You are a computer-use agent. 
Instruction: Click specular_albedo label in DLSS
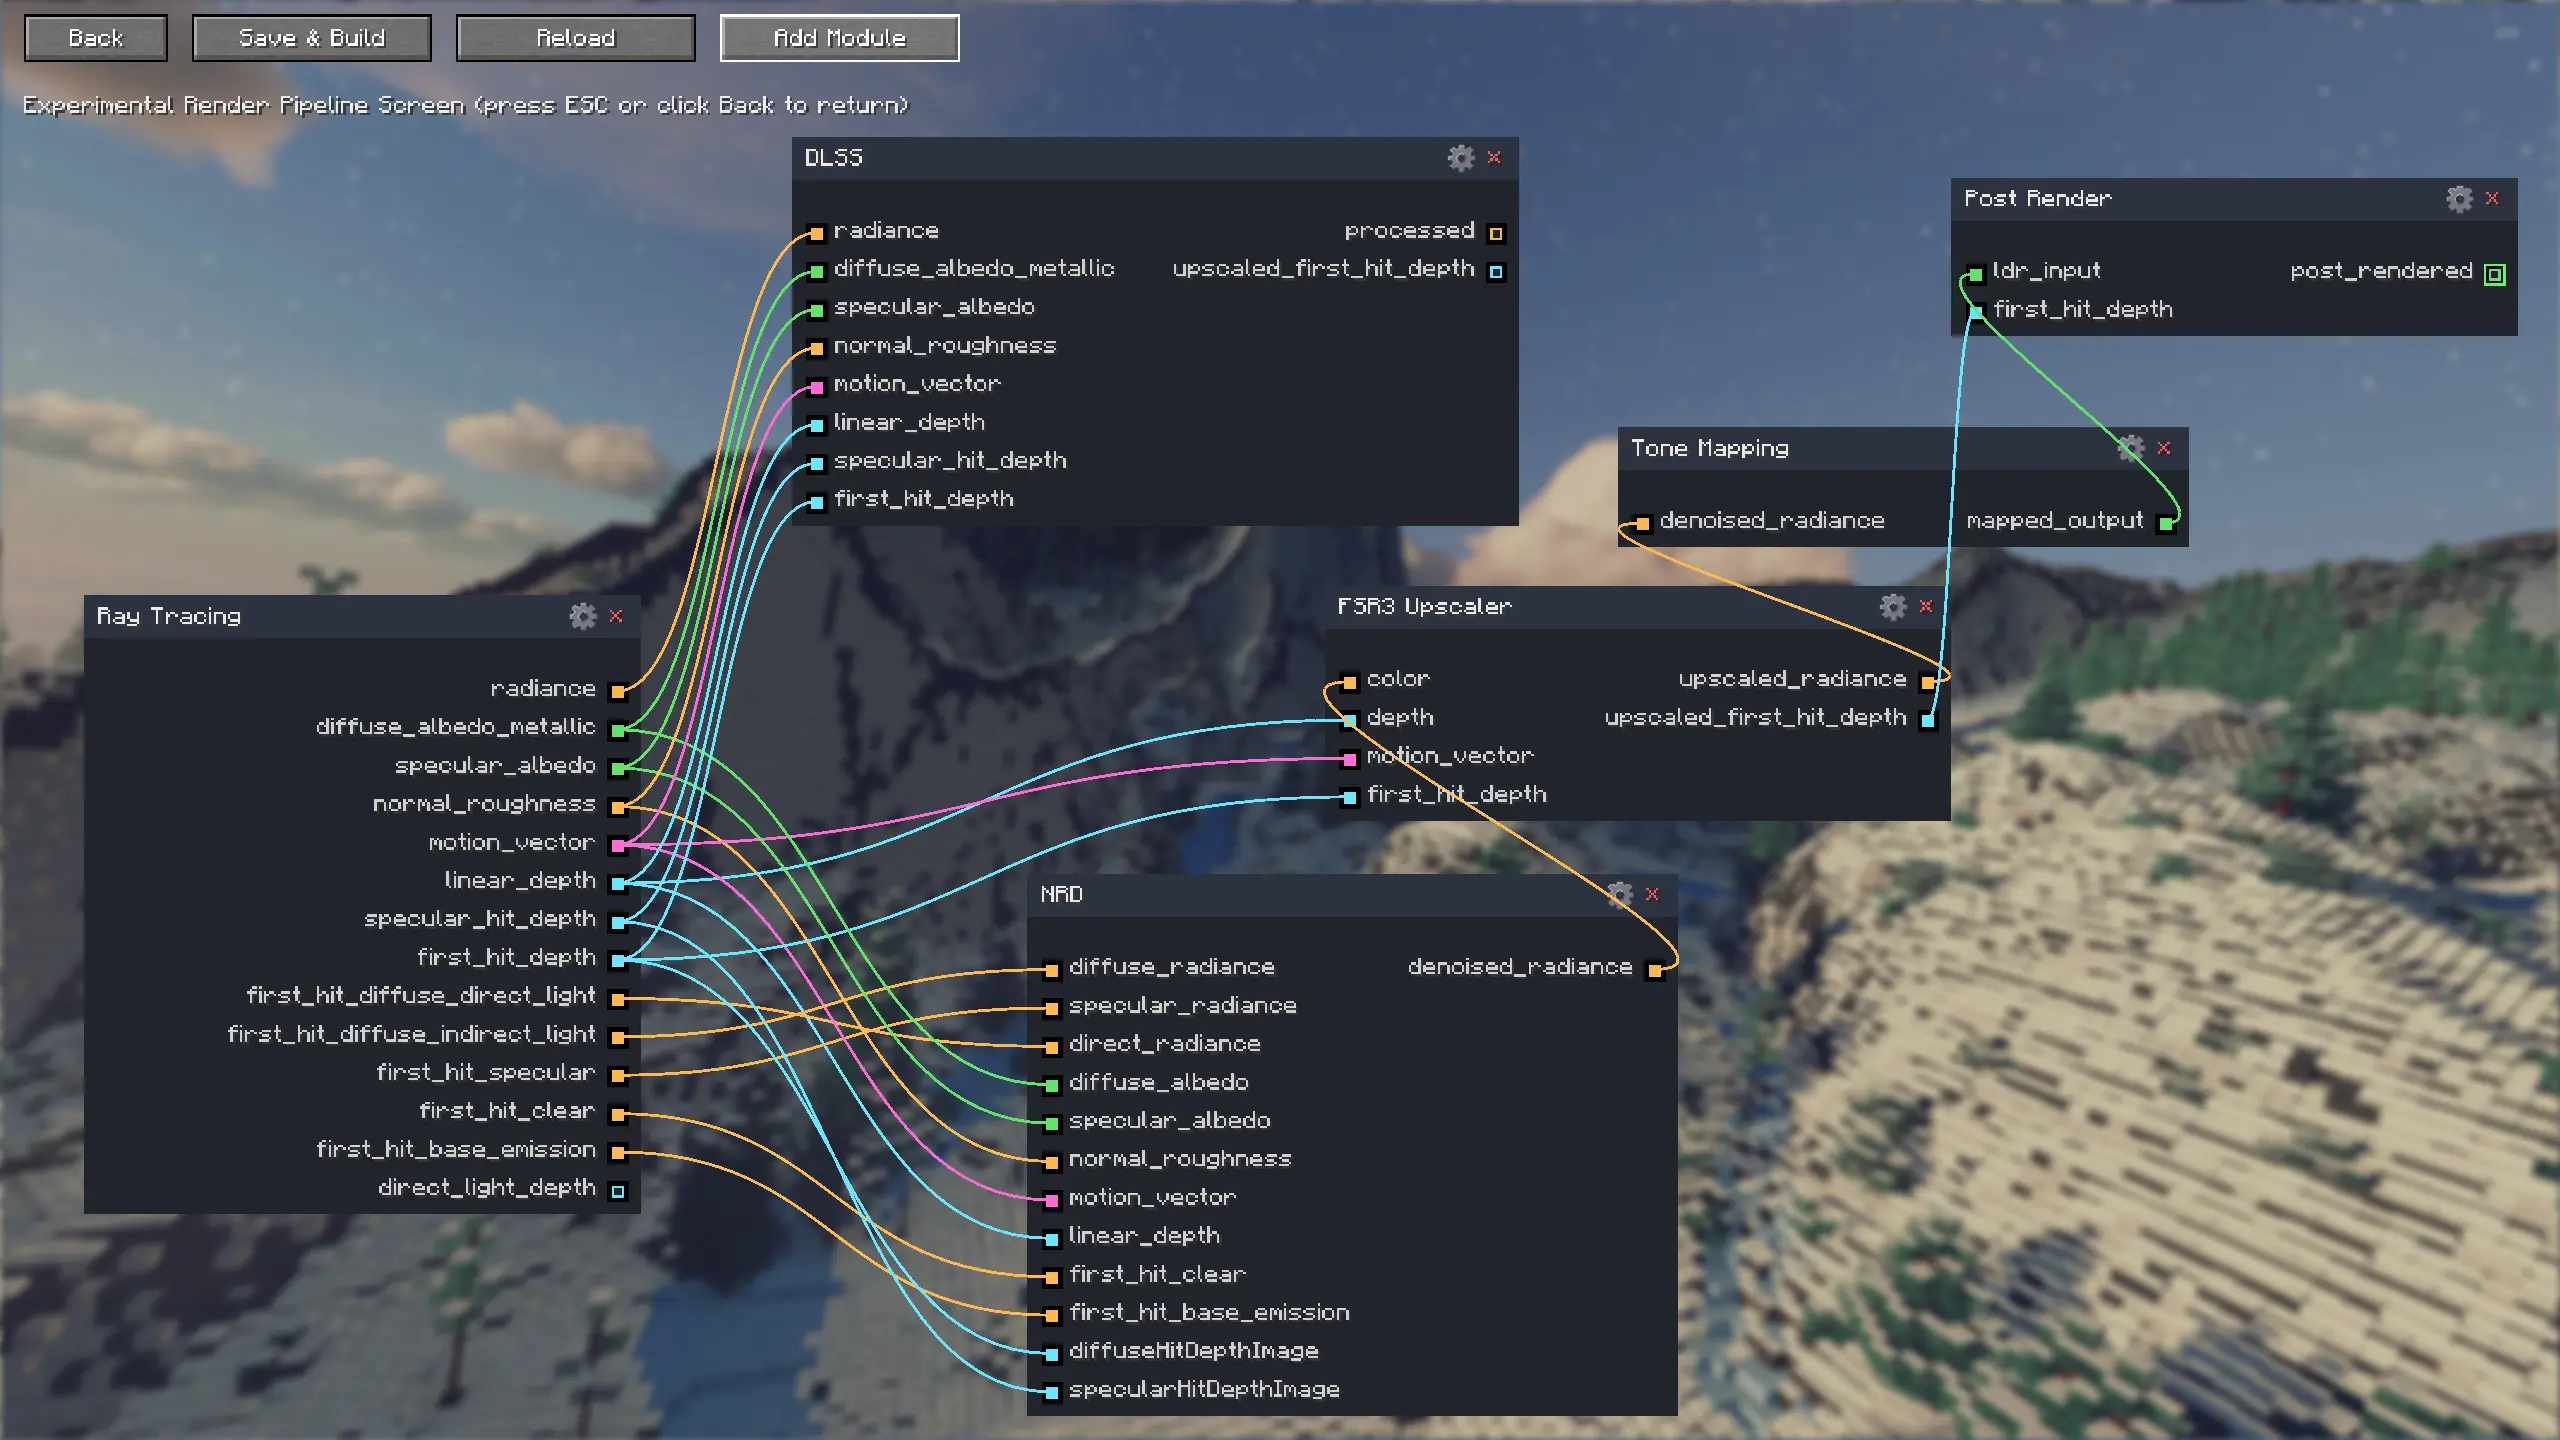click(x=934, y=307)
